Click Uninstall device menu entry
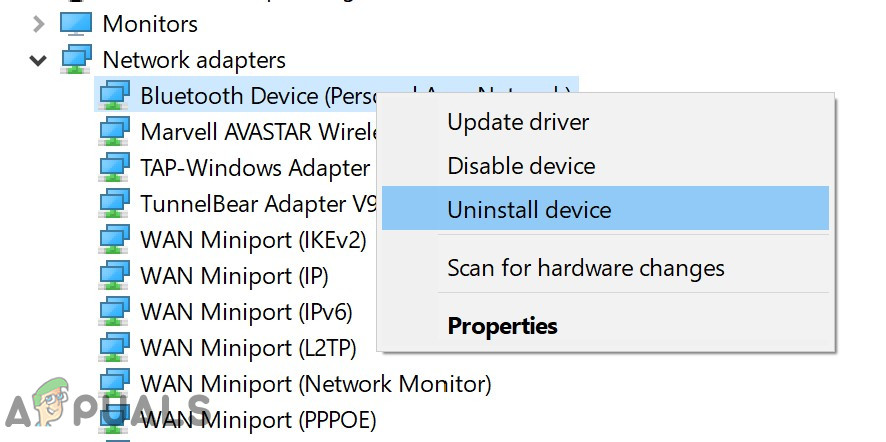This screenshot has height=442, width=886. [529, 210]
